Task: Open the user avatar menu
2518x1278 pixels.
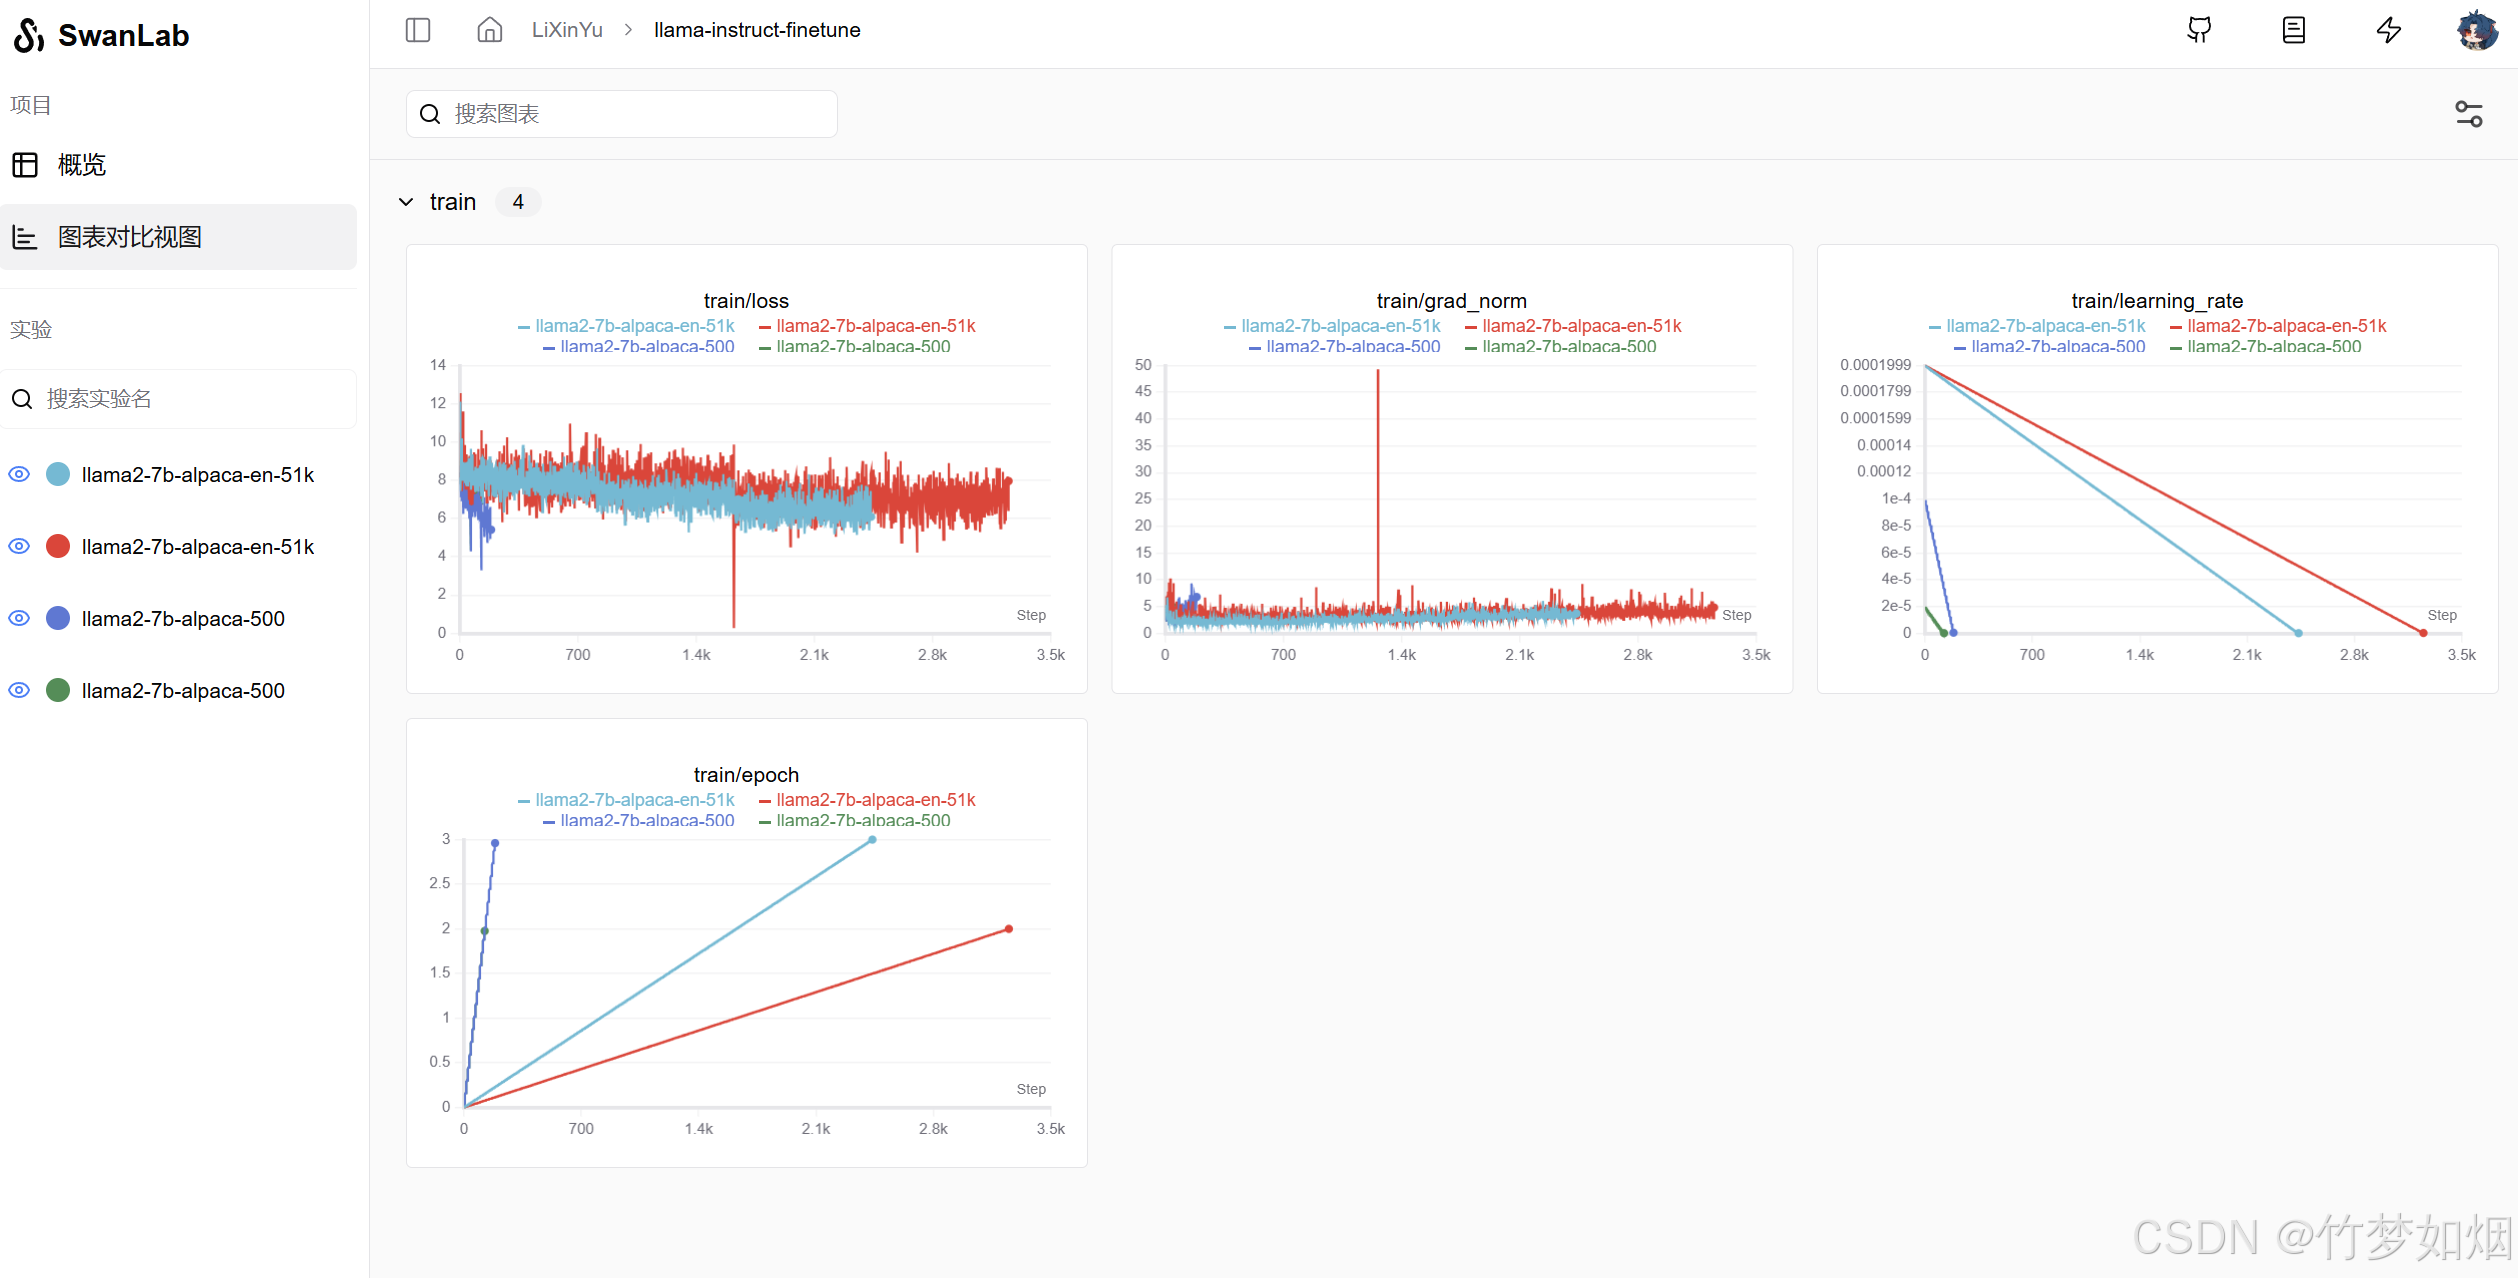Action: tap(2477, 30)
